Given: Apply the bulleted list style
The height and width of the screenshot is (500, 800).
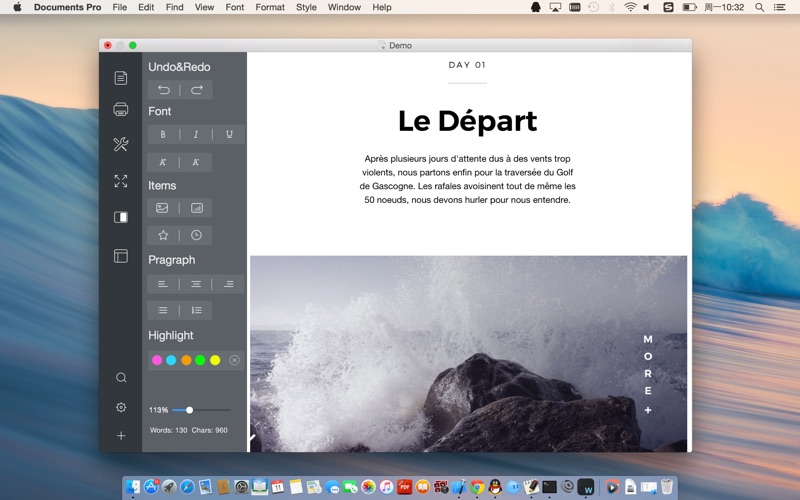Looking at the screenshot, I should 163,310.
